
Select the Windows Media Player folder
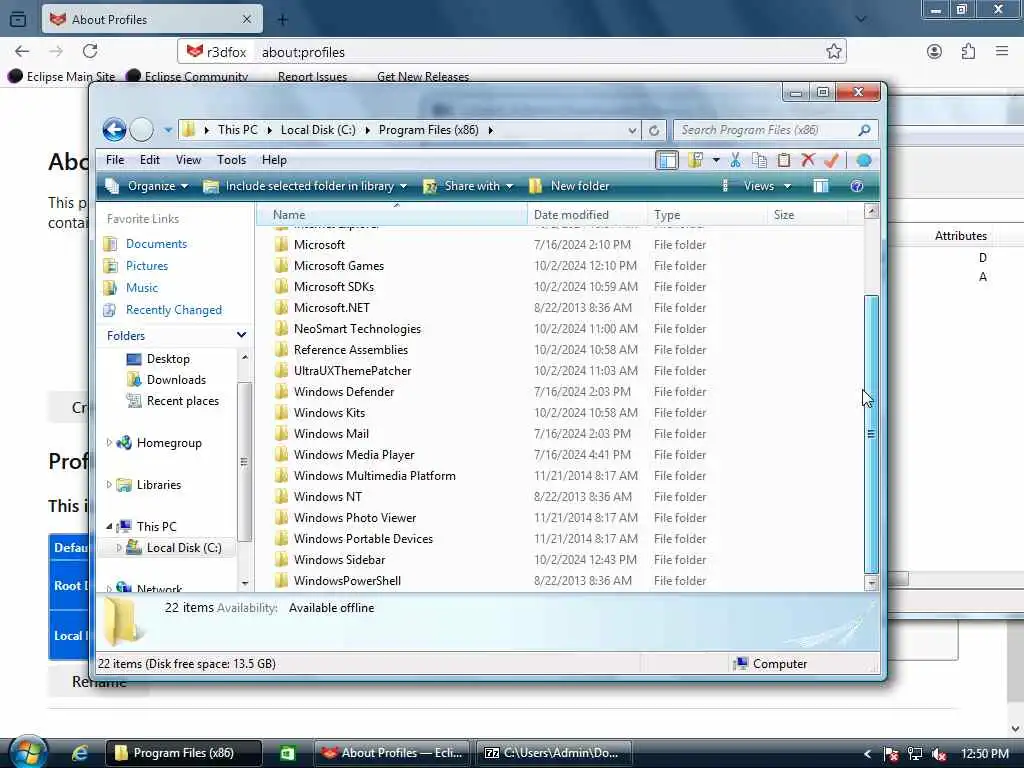(x=354, y=455)
